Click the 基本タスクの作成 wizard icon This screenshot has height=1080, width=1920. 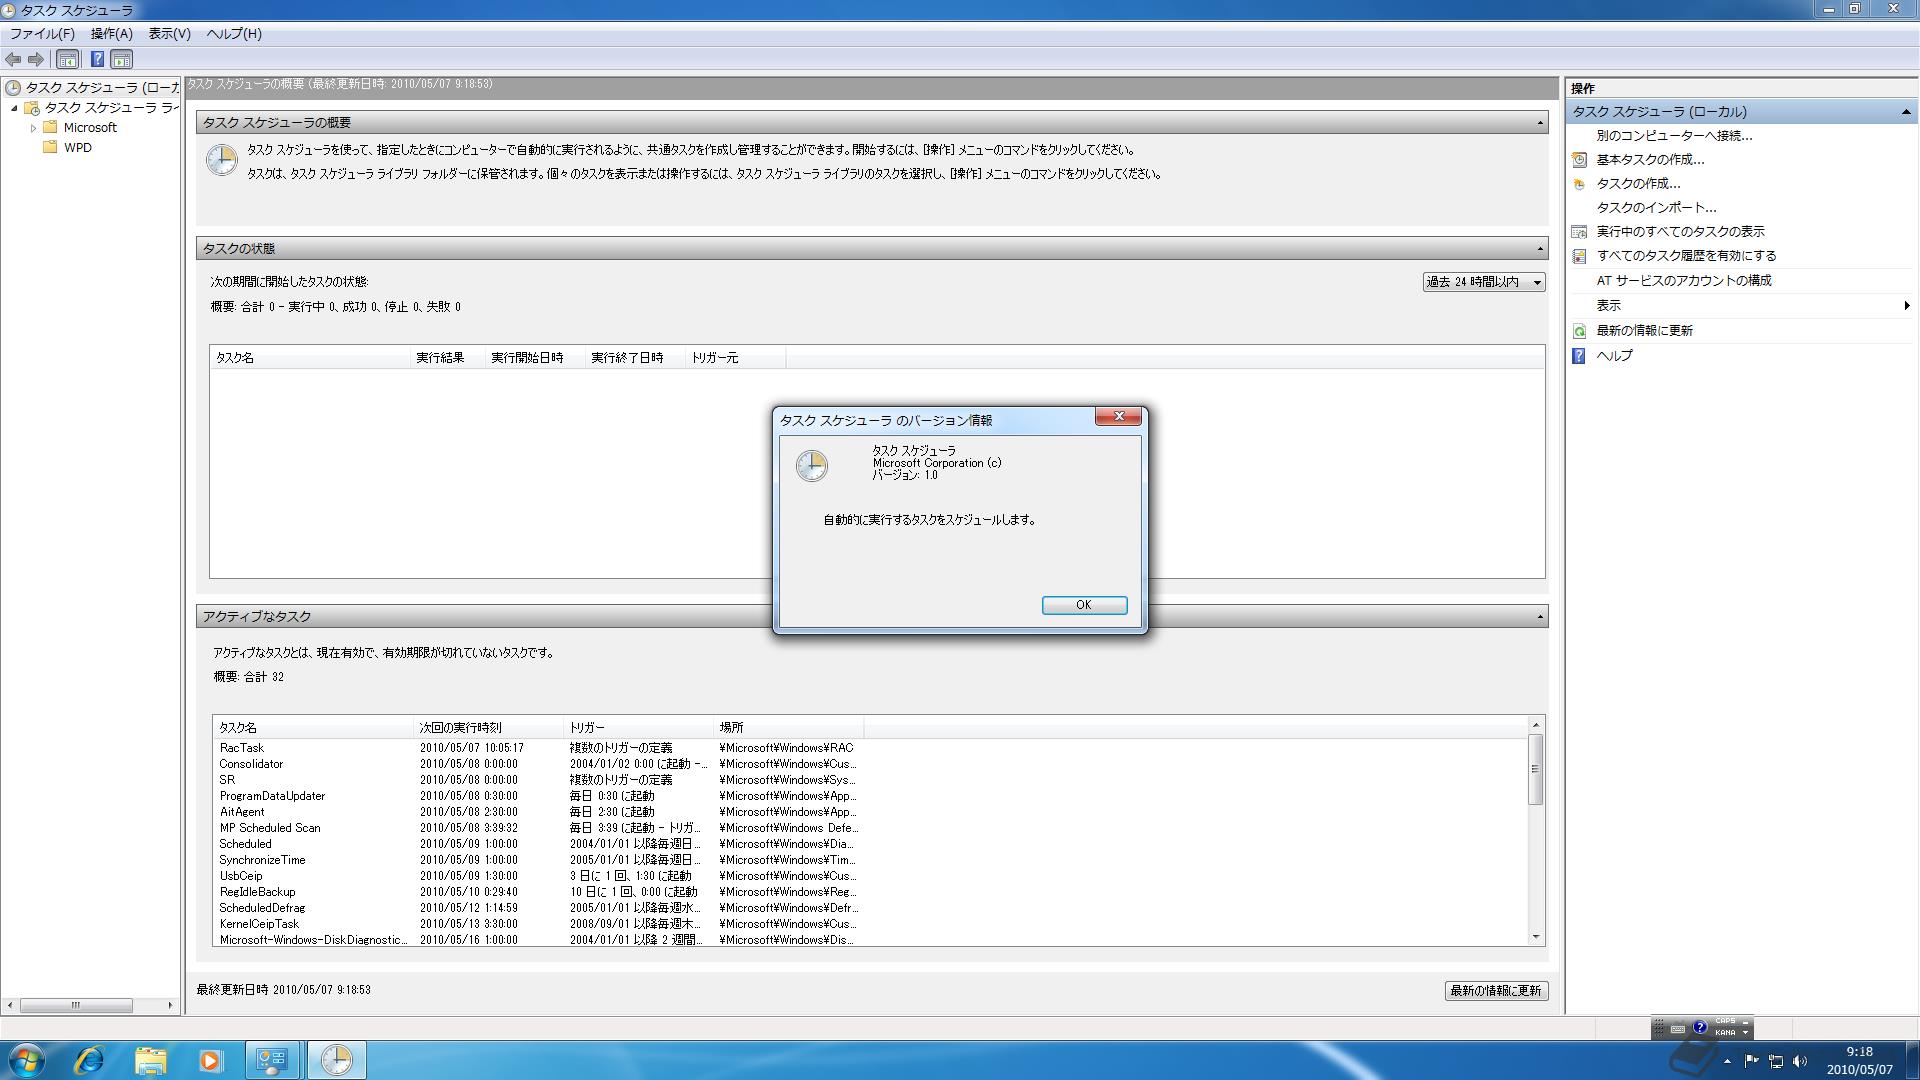click(x=1579, y=160)
